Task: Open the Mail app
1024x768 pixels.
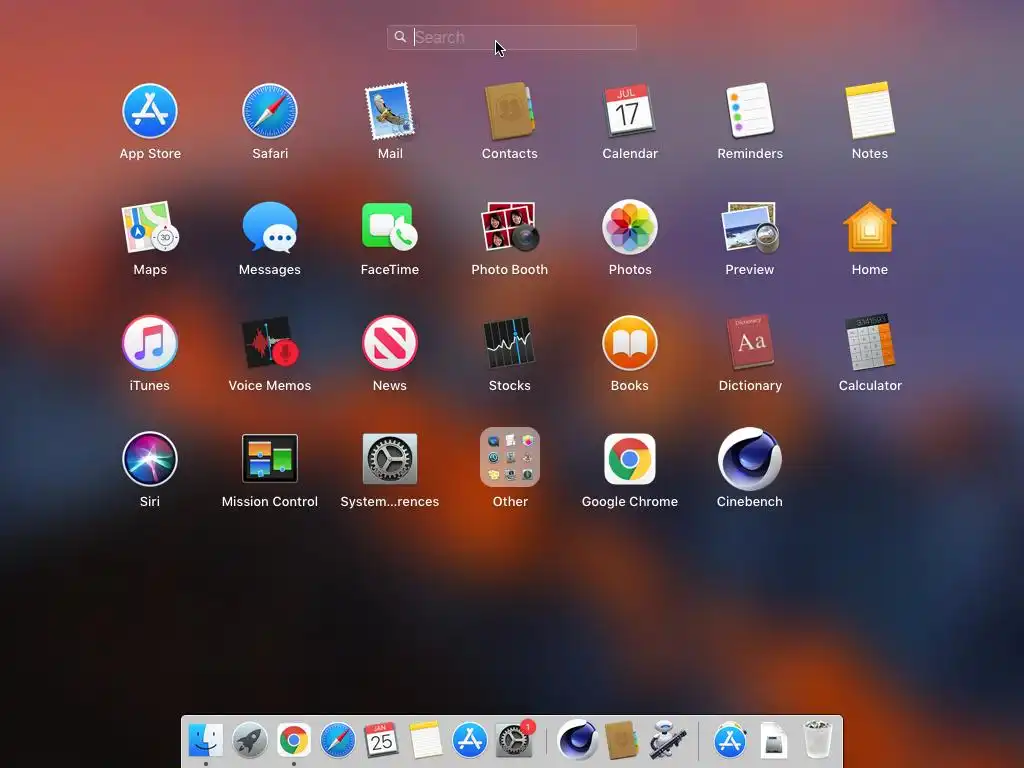Action: [390, 111]
